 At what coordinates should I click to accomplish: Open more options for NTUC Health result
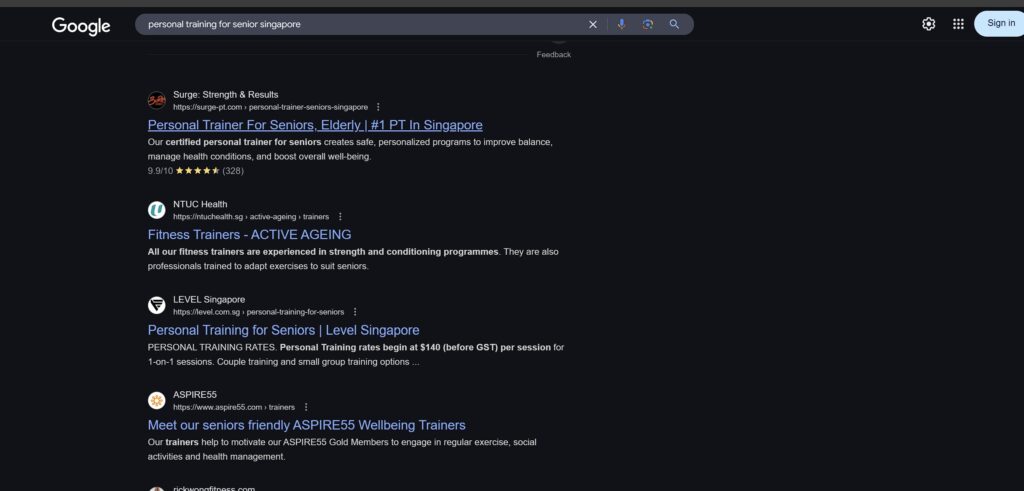pos(340,217)
